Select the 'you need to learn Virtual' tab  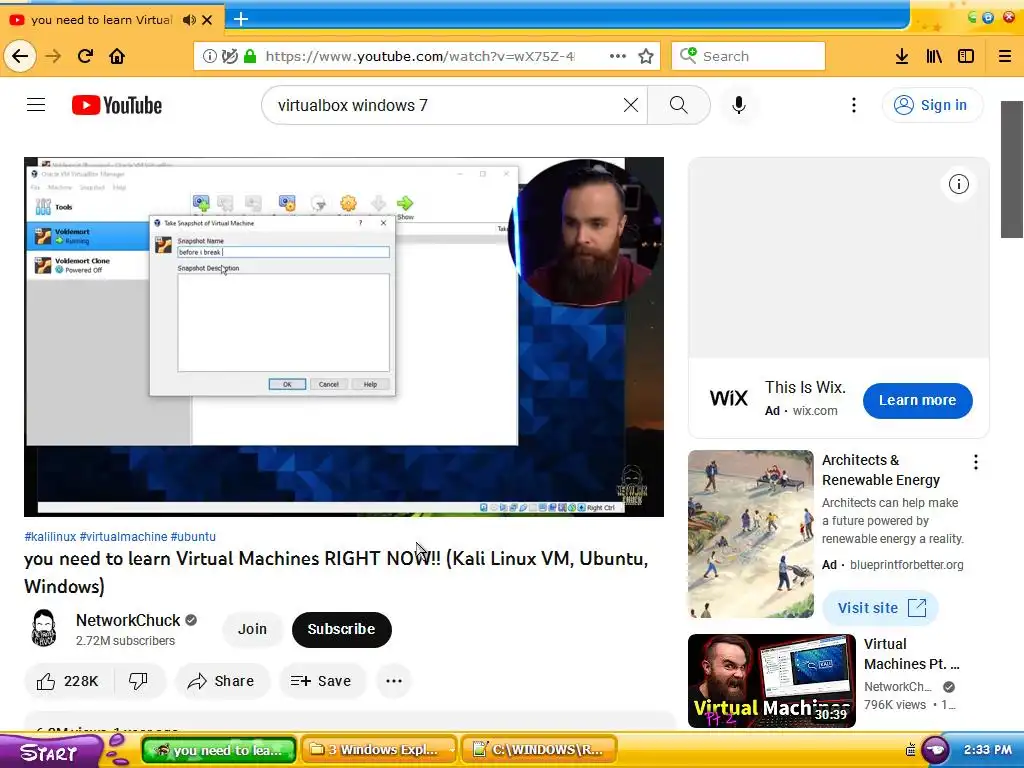click(101, 20)
